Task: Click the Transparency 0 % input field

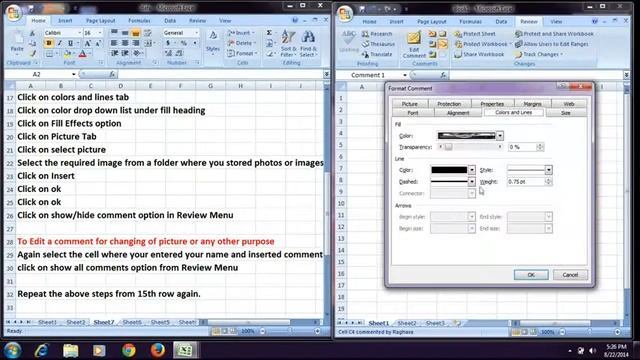Action: (522, 147)
